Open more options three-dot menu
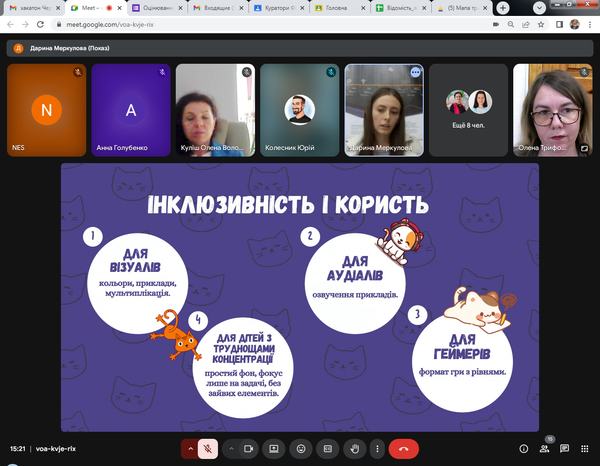600x466 pixels. click(375, 449)
